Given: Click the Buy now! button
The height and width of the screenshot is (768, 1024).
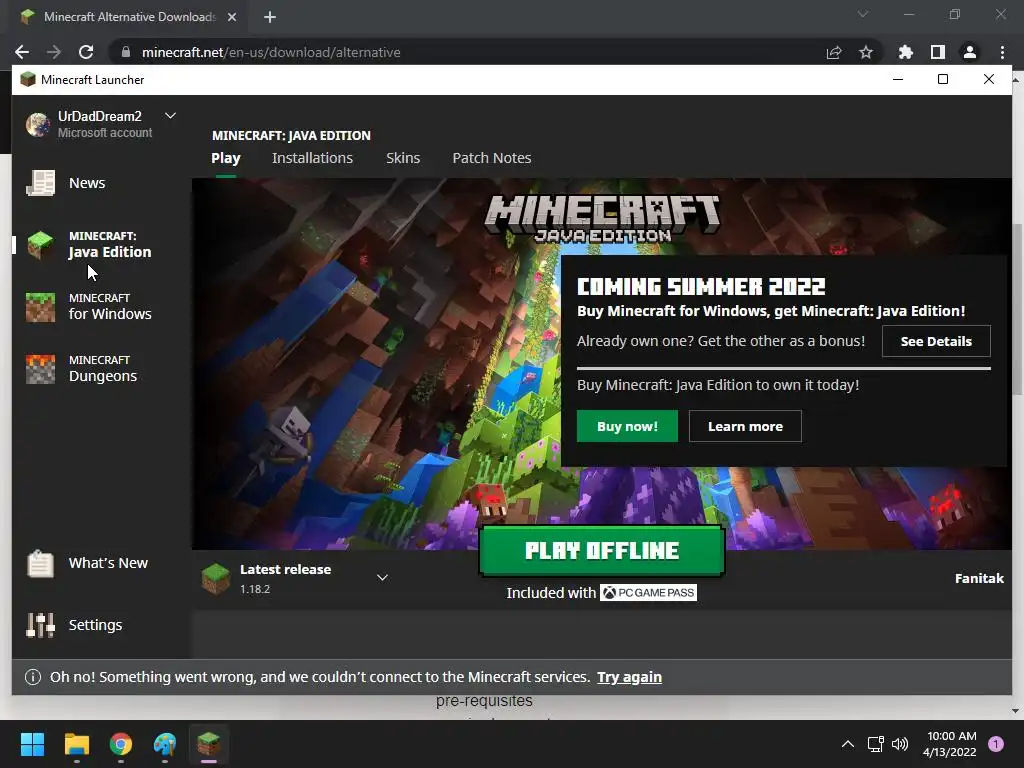Looking at the screenshot, I should [x=627, y=426].
